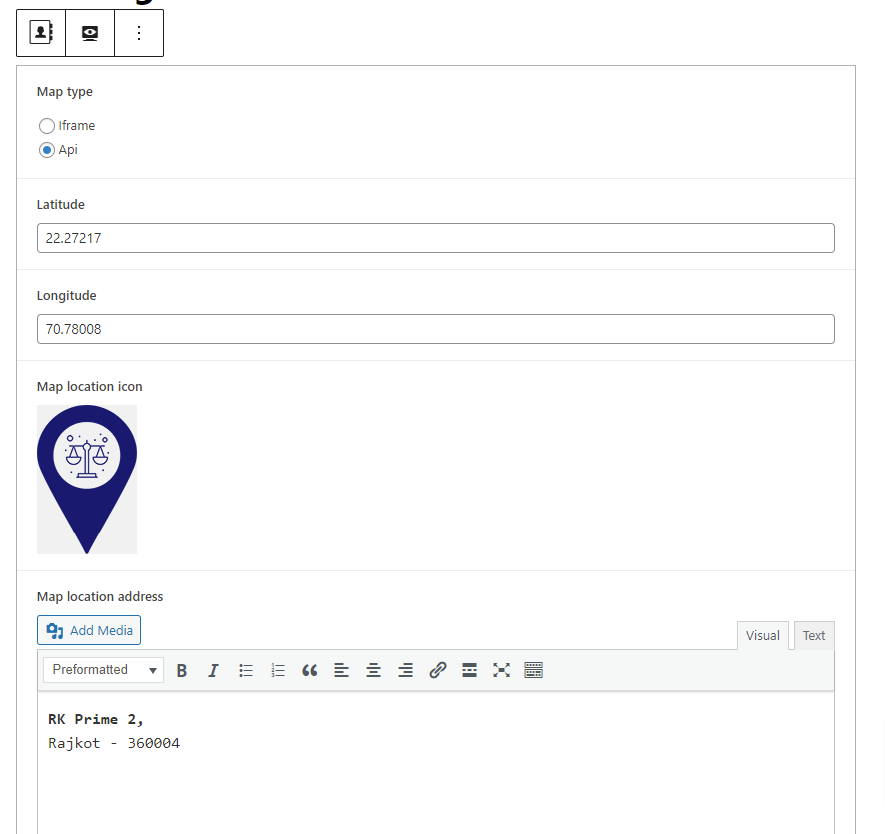The height and width of the screenshot is (834, 885).
Task: Select the Api map type option
Action: coord(47,150)
